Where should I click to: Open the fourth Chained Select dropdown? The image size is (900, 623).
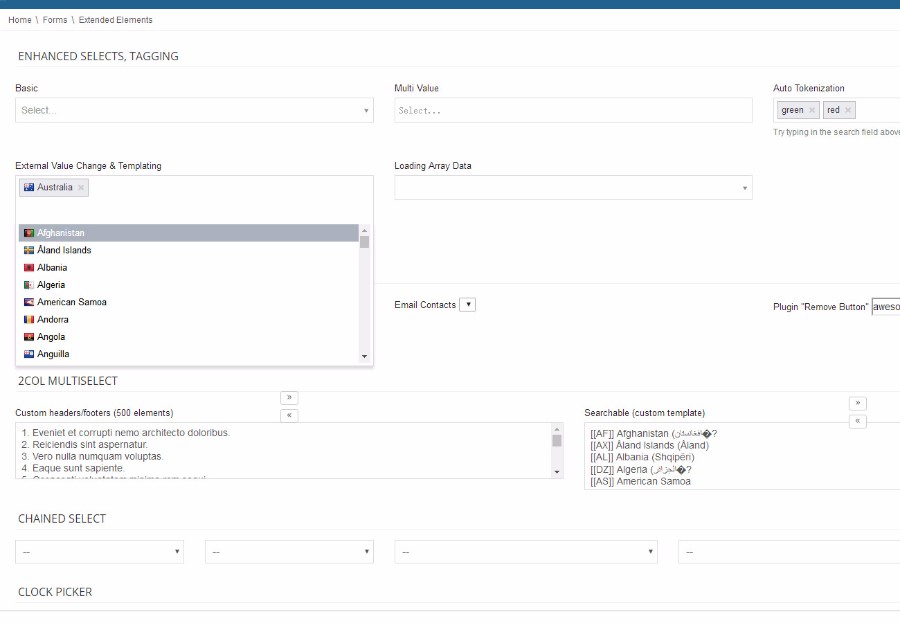tap(789, 552)
